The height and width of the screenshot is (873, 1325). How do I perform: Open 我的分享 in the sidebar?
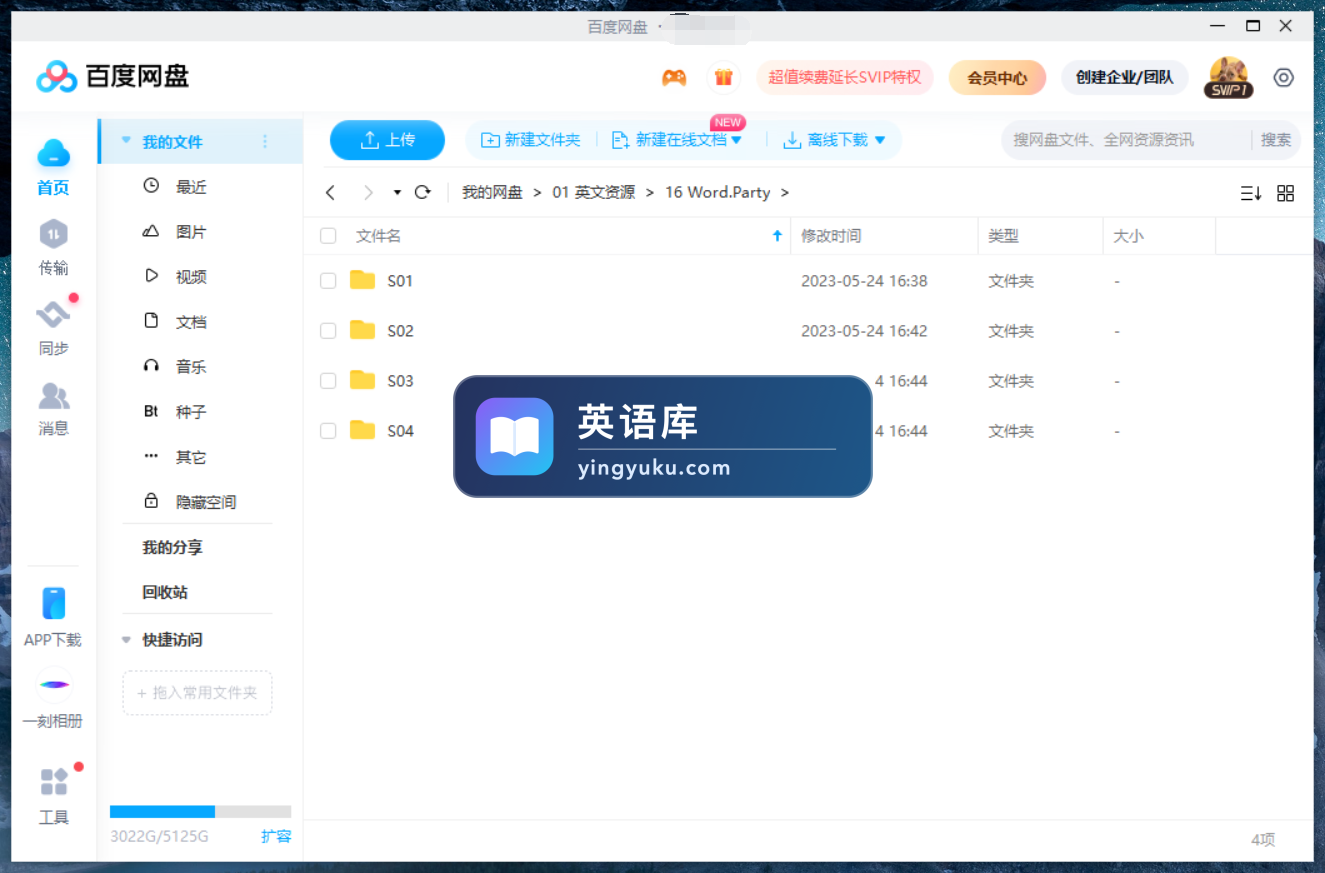coord(172,547)
